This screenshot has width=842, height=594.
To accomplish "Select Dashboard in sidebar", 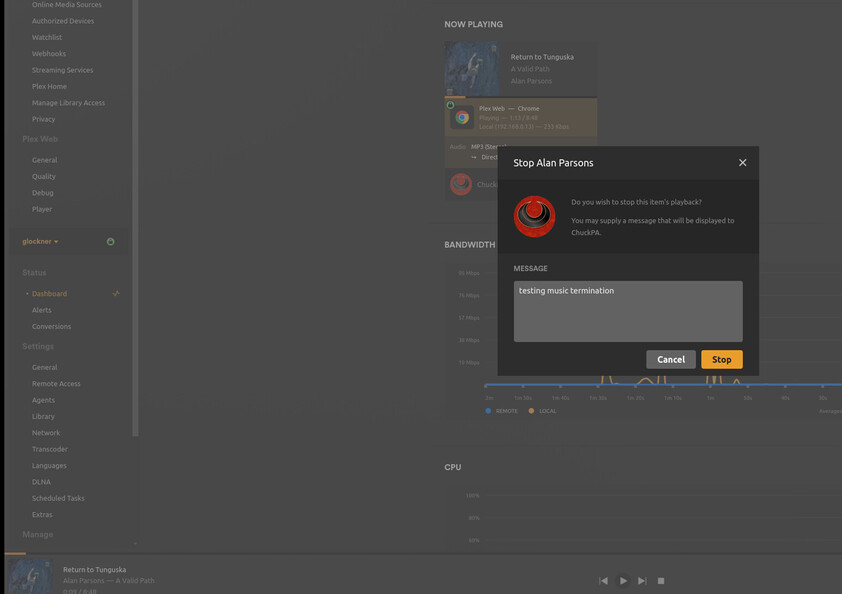I will click(49, 294).
